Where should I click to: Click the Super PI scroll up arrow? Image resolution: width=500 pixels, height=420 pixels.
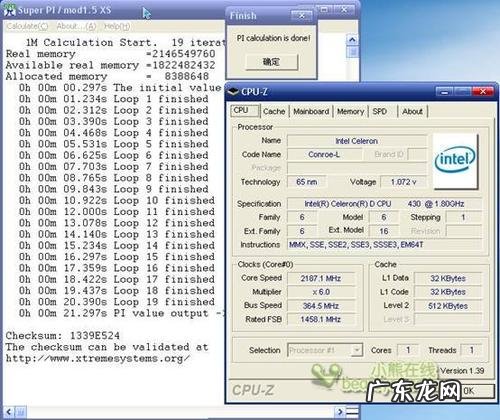click(x=352, y=40)
